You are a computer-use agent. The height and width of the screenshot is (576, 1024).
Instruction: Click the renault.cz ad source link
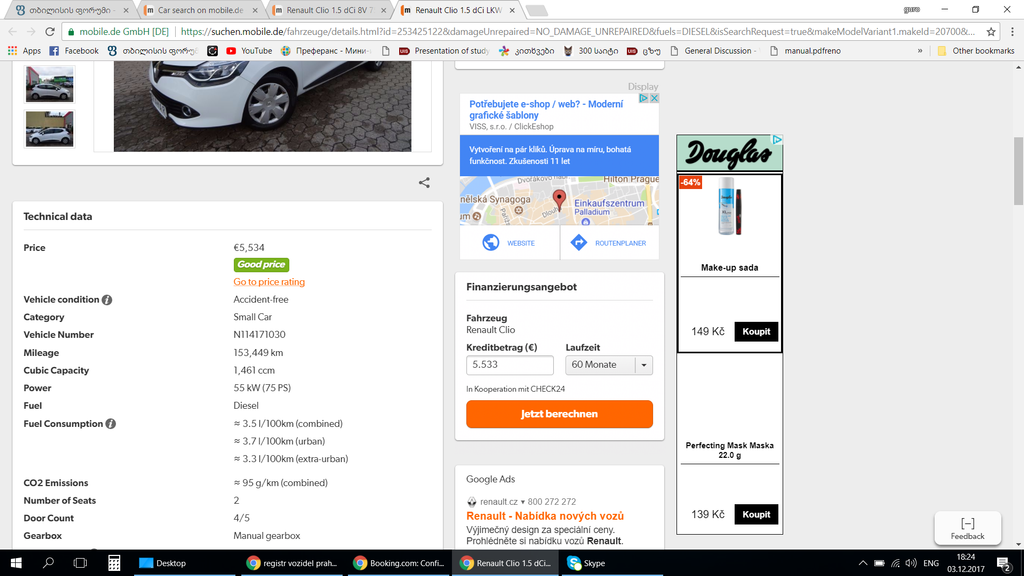[499, 502]
